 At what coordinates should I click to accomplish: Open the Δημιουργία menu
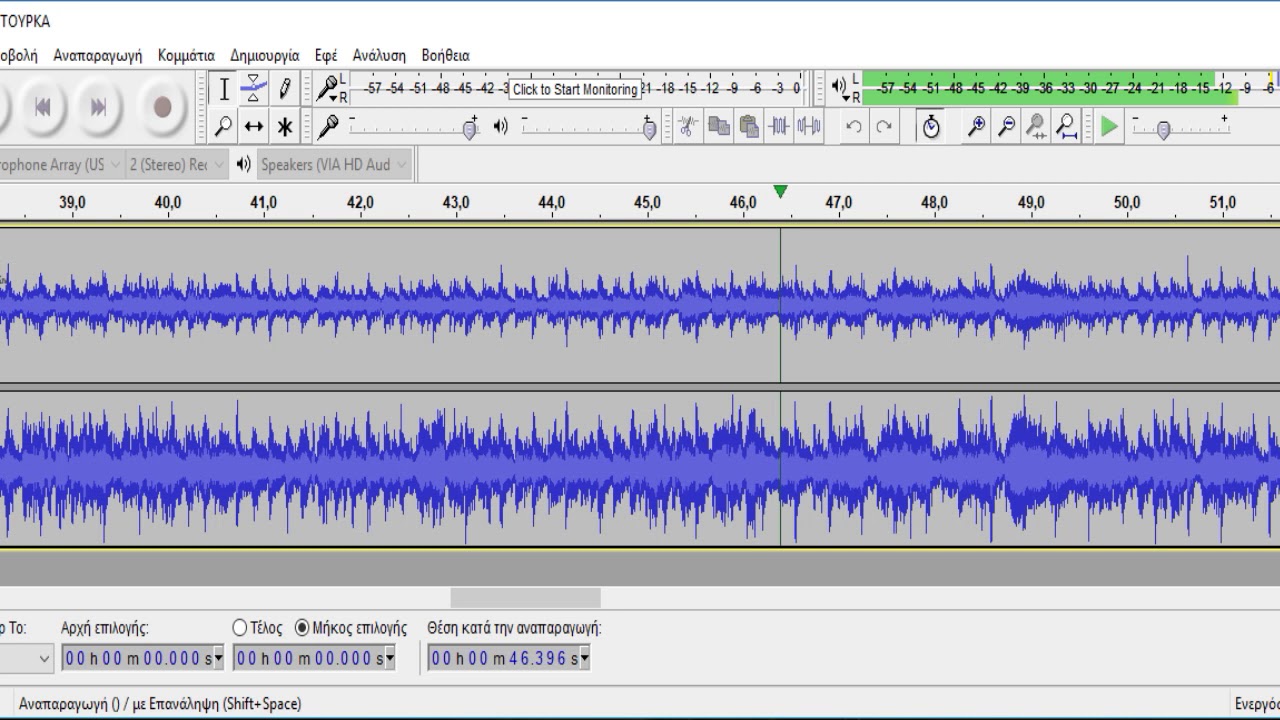[x=264, y=55]
